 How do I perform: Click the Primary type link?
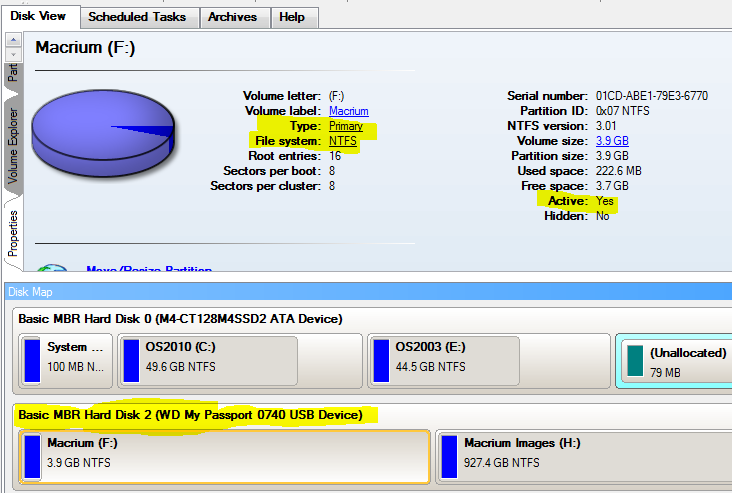point(345,126)
